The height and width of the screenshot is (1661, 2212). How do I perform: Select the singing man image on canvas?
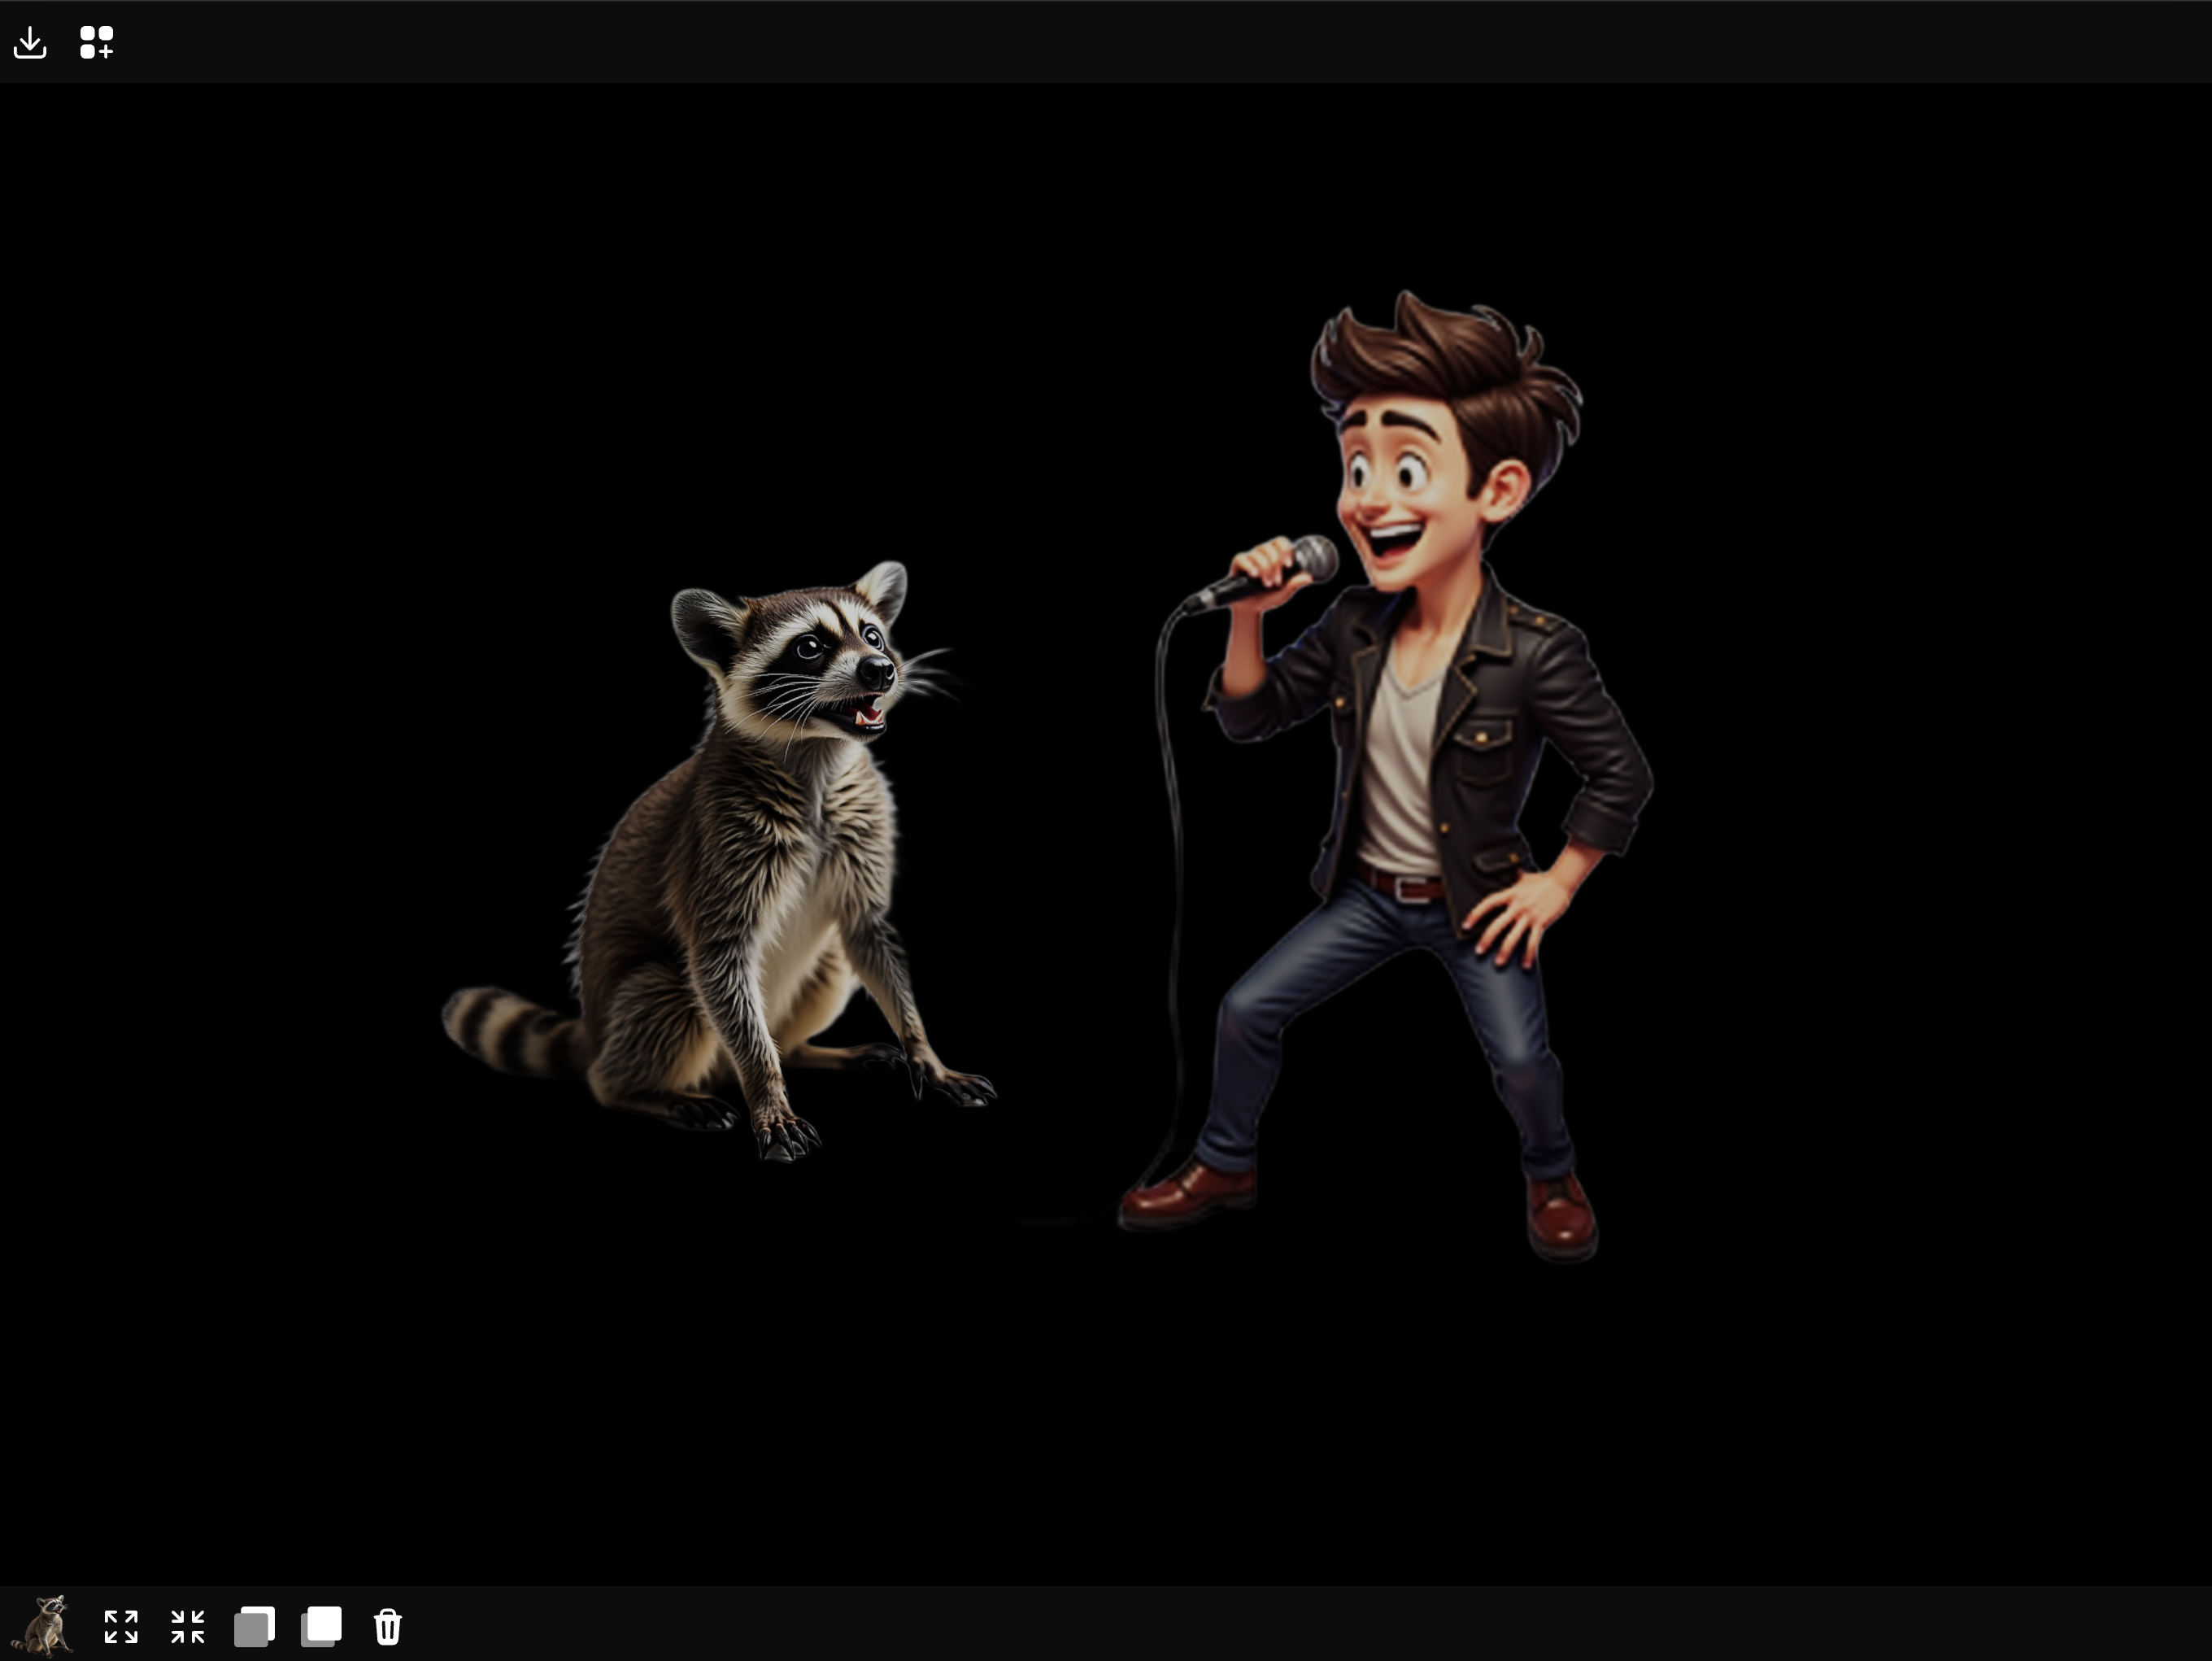[1420, 760]
